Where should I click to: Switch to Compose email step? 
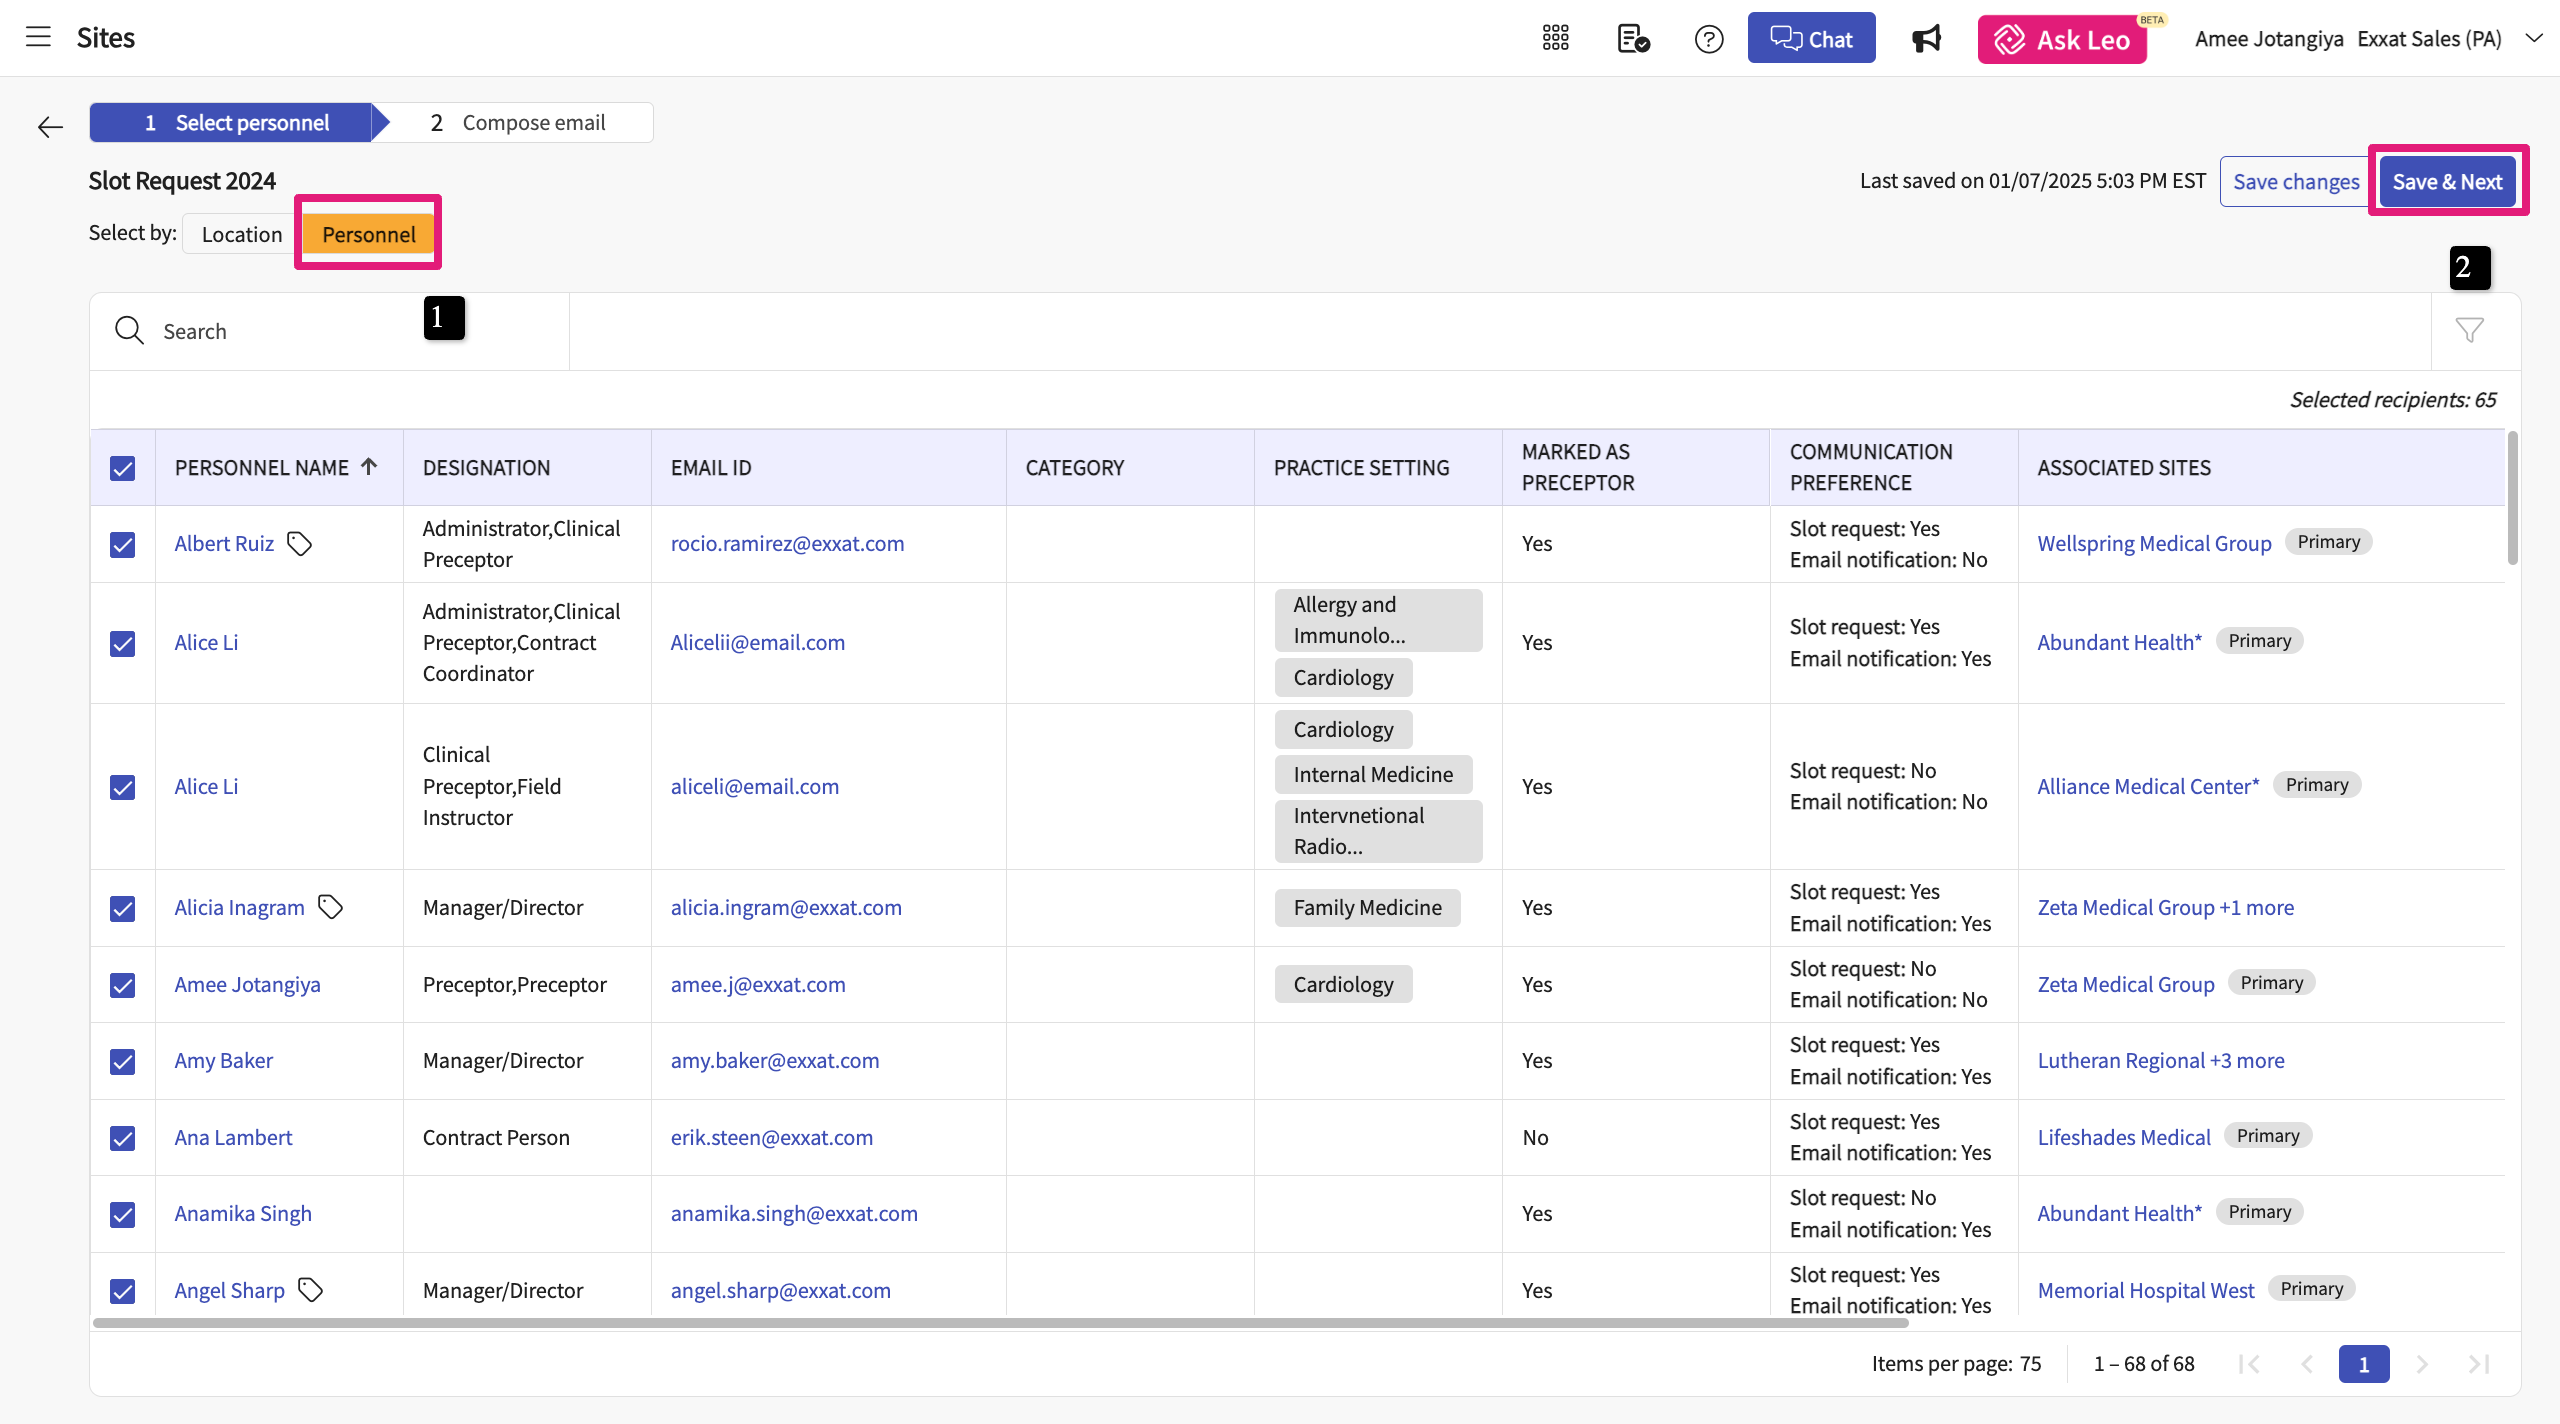(518, 123)
